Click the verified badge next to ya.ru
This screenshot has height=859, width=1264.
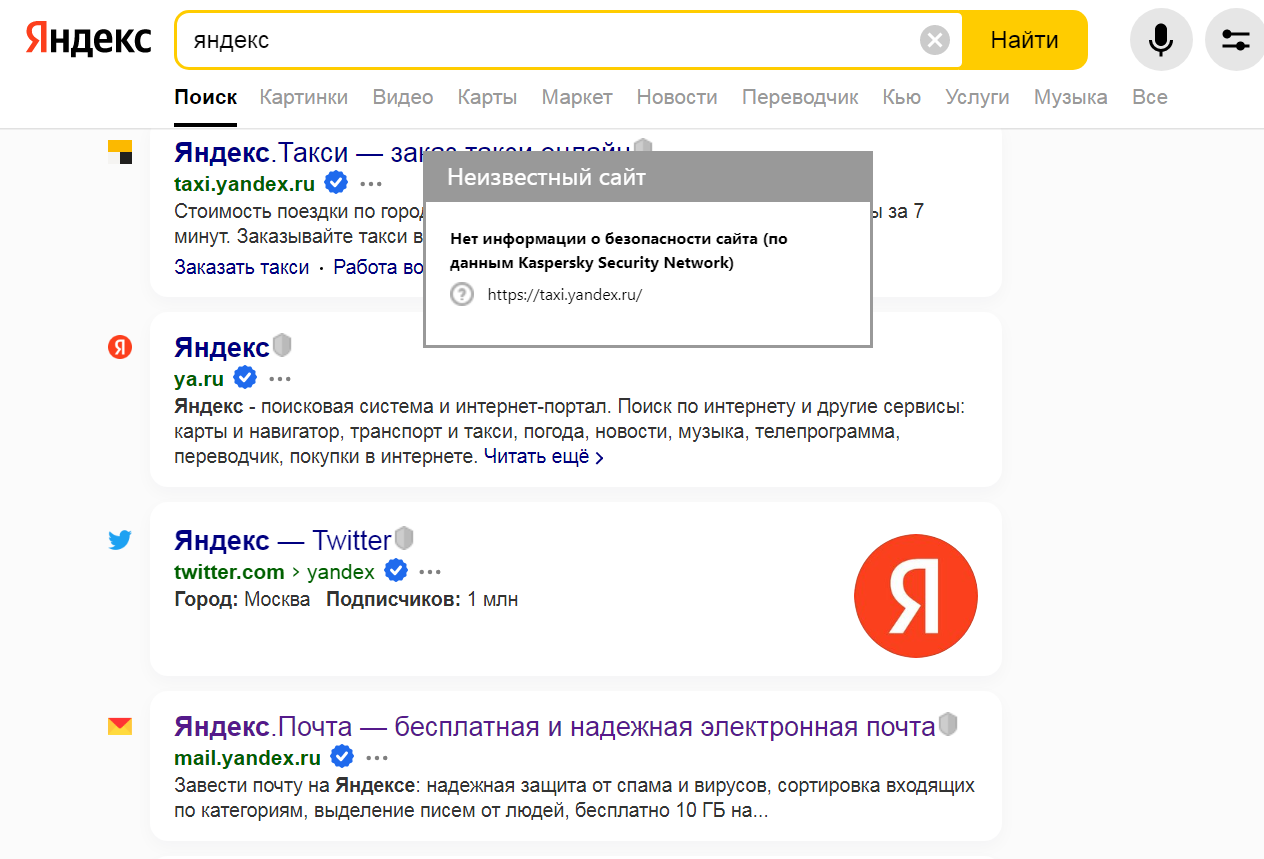(245, 378)
